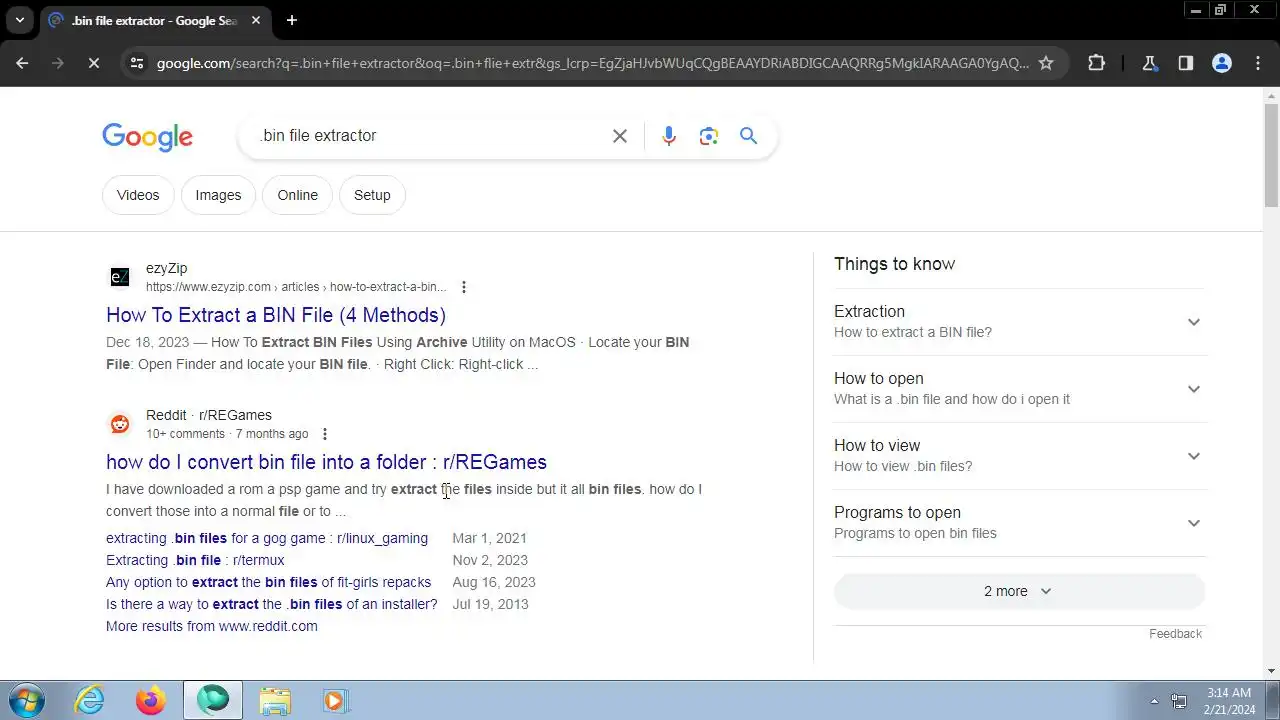Open media player taskbar icon

pos(334,701)
